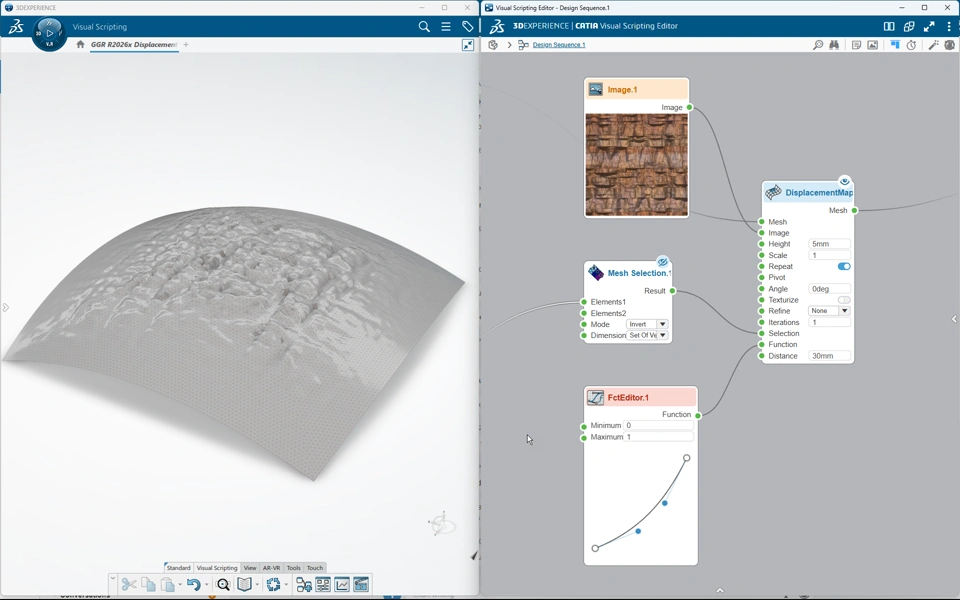The width and height of the screenshot is (960, 600).
Task: Select the lower blue curve control point in FctEditor
Action: coord(638,531)
